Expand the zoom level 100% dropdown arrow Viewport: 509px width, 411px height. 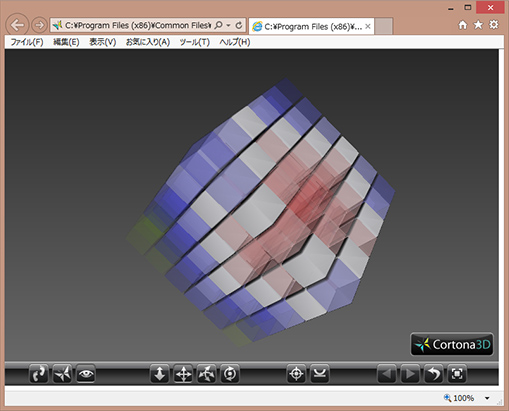pyautogui.click(x=487, y=398)
